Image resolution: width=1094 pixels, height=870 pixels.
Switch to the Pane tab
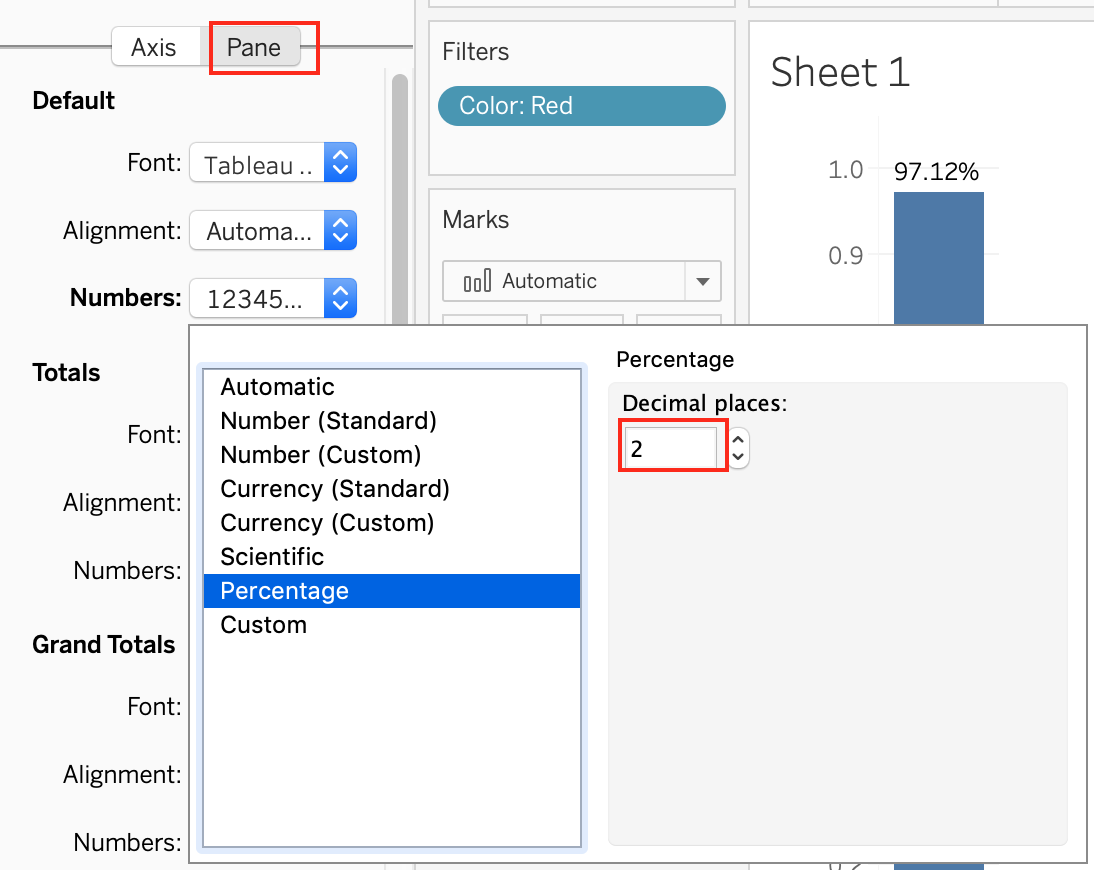pos(253,46)
